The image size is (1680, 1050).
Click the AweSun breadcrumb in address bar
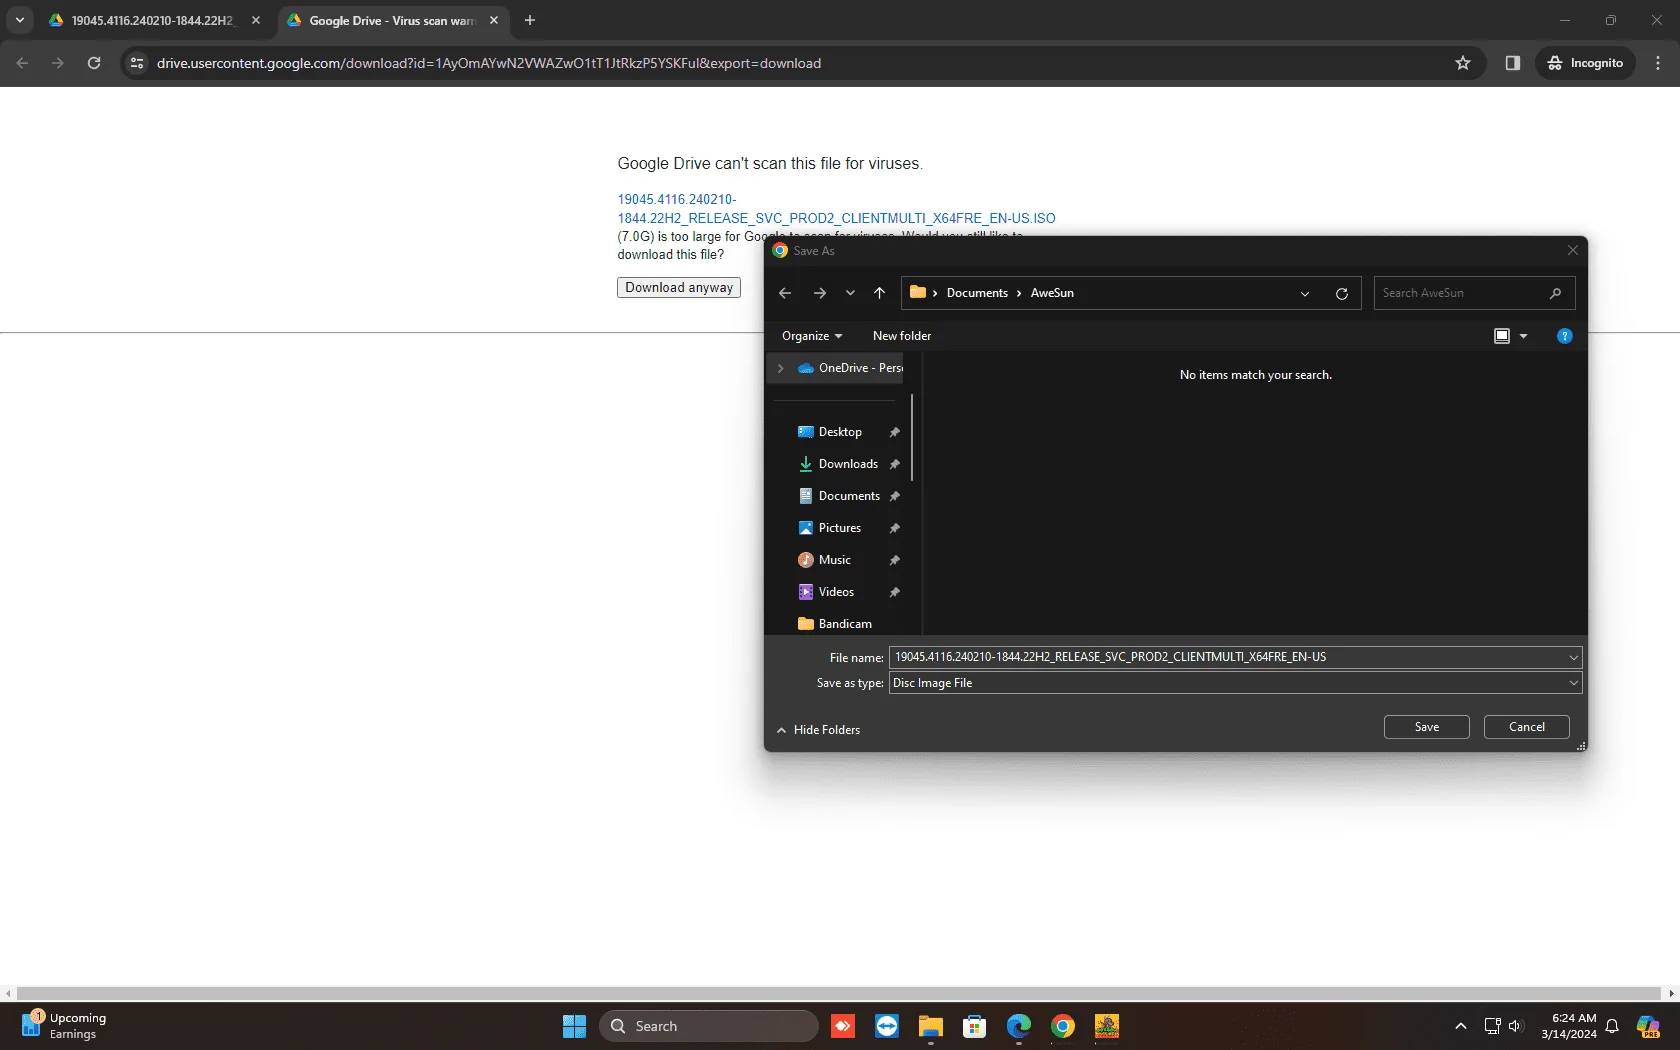point(1052,293)
